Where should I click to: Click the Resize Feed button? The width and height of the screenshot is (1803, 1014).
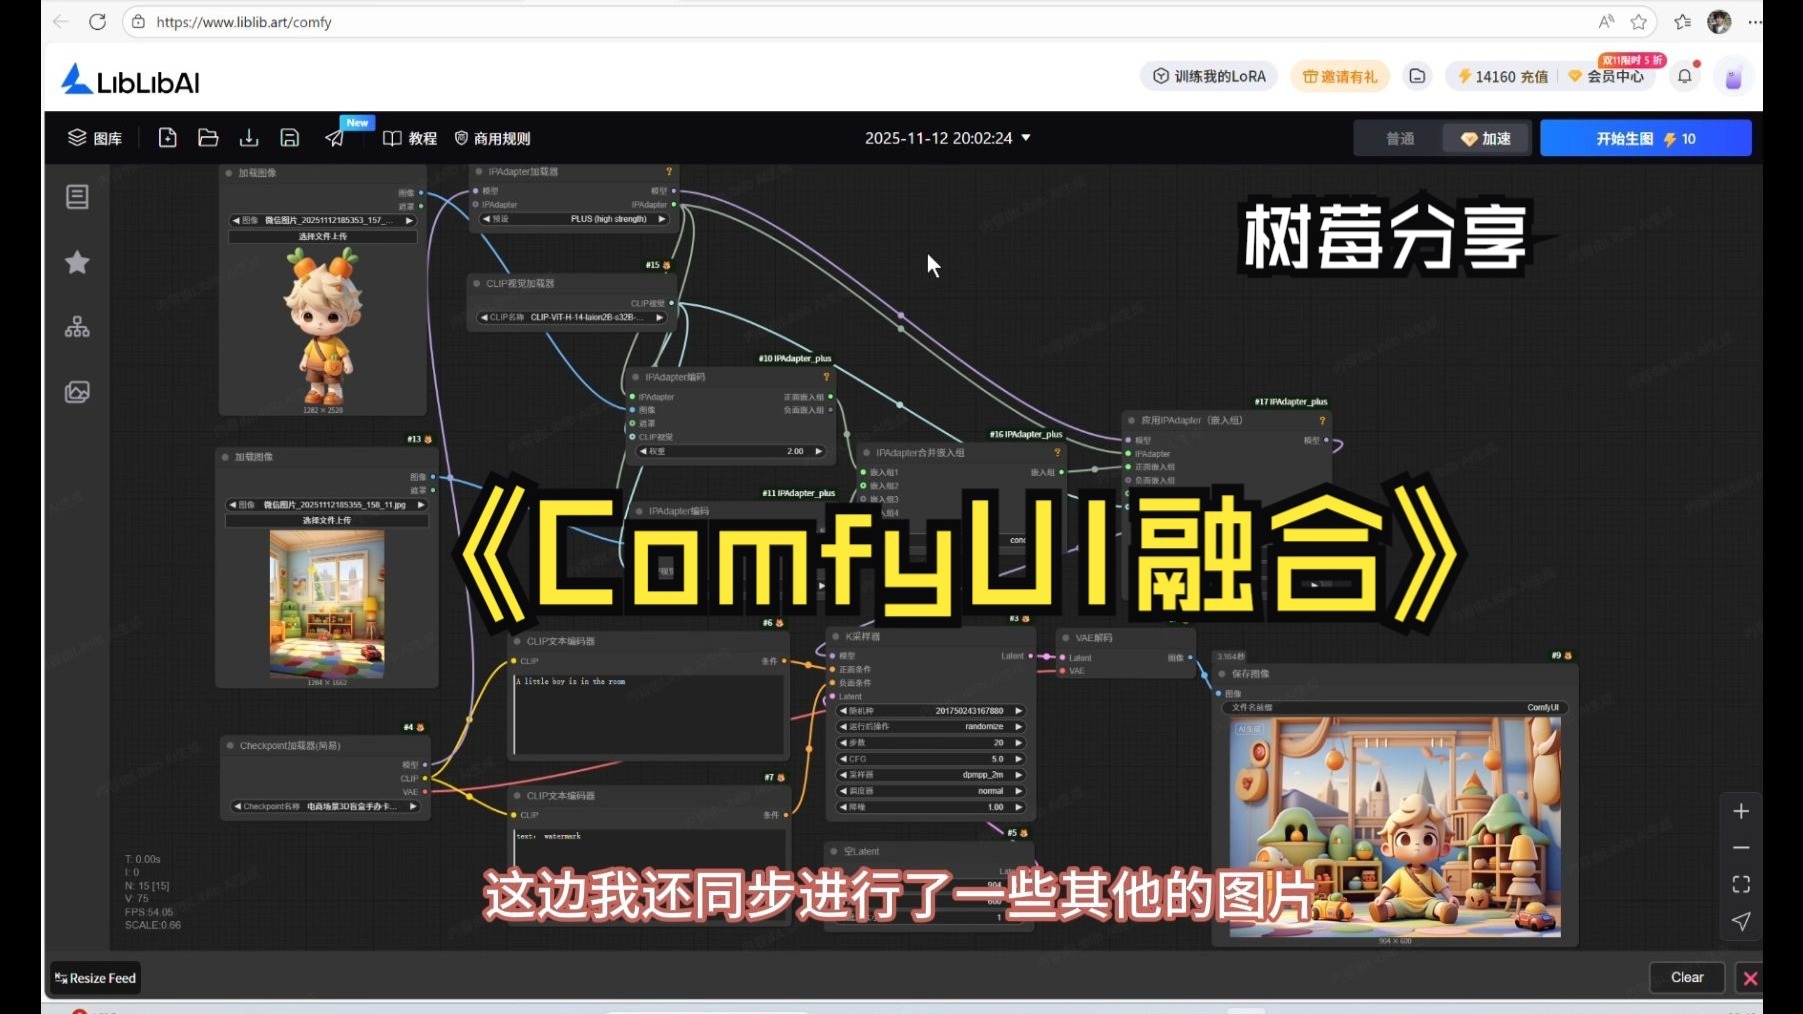(95, 978)
